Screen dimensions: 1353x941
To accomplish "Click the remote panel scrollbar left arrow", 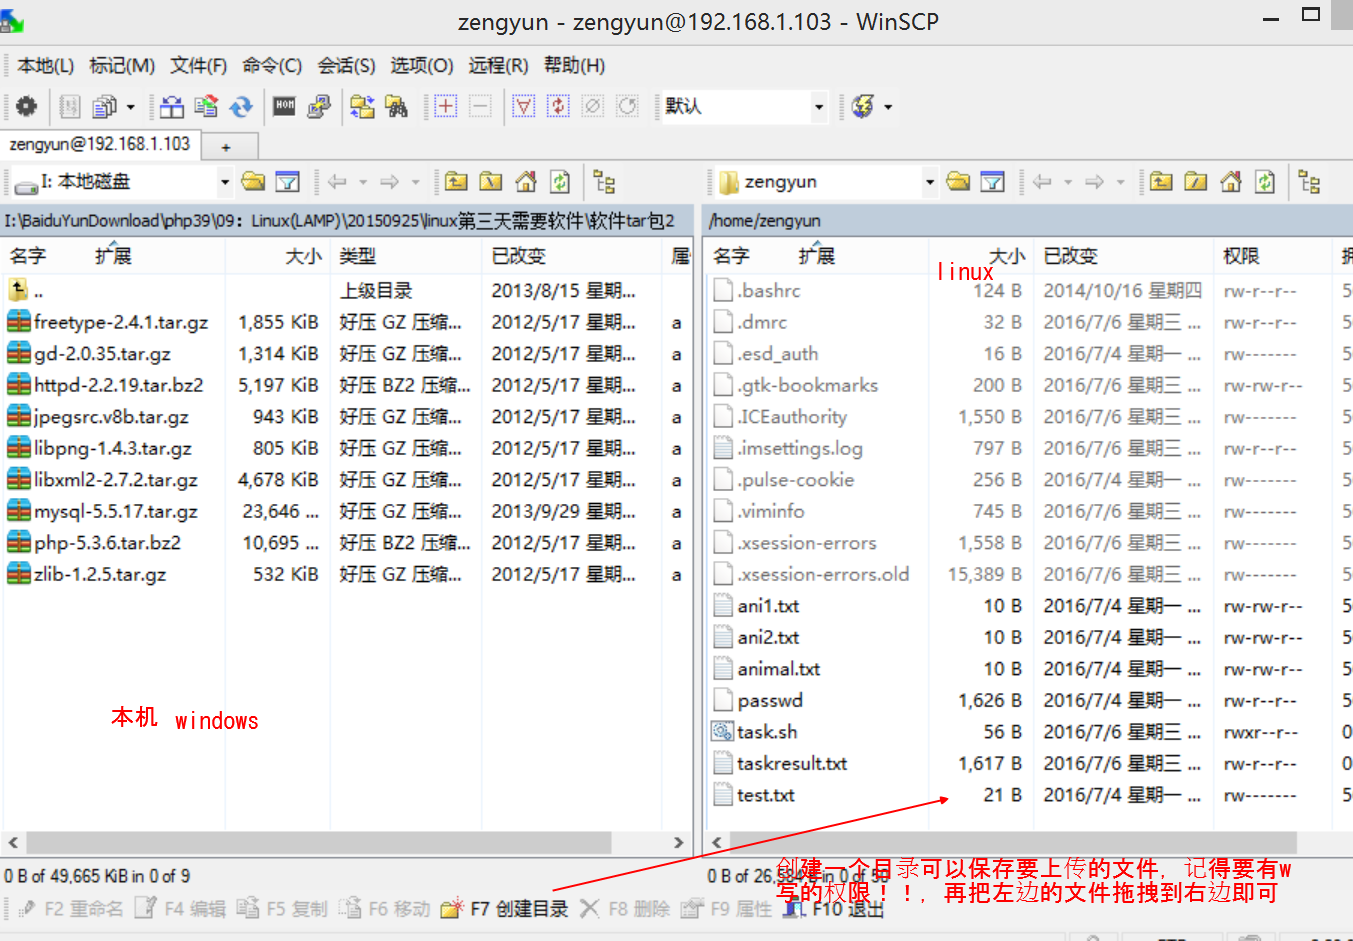I will (x=716, y=843).
